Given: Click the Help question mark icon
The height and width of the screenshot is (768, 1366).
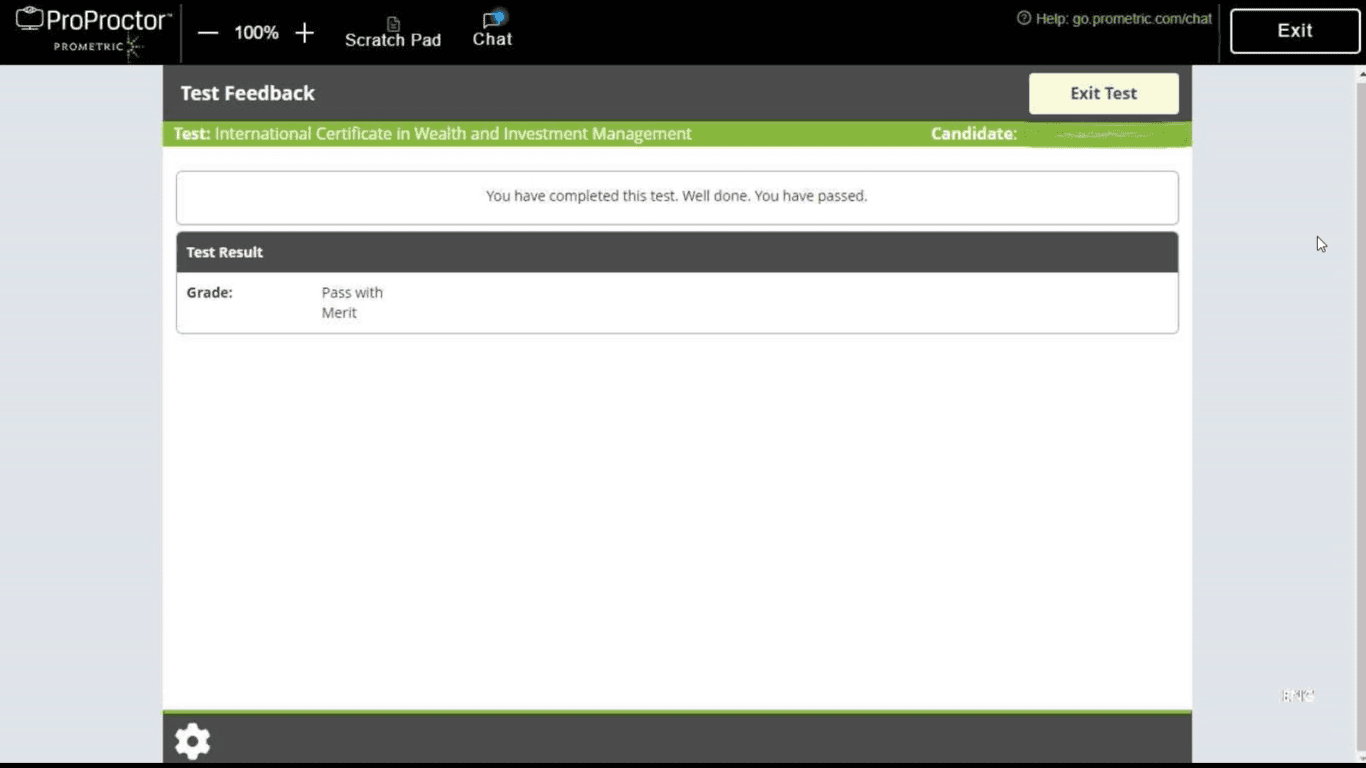Looking at the screenshot, I should (x=1023, y=18).
